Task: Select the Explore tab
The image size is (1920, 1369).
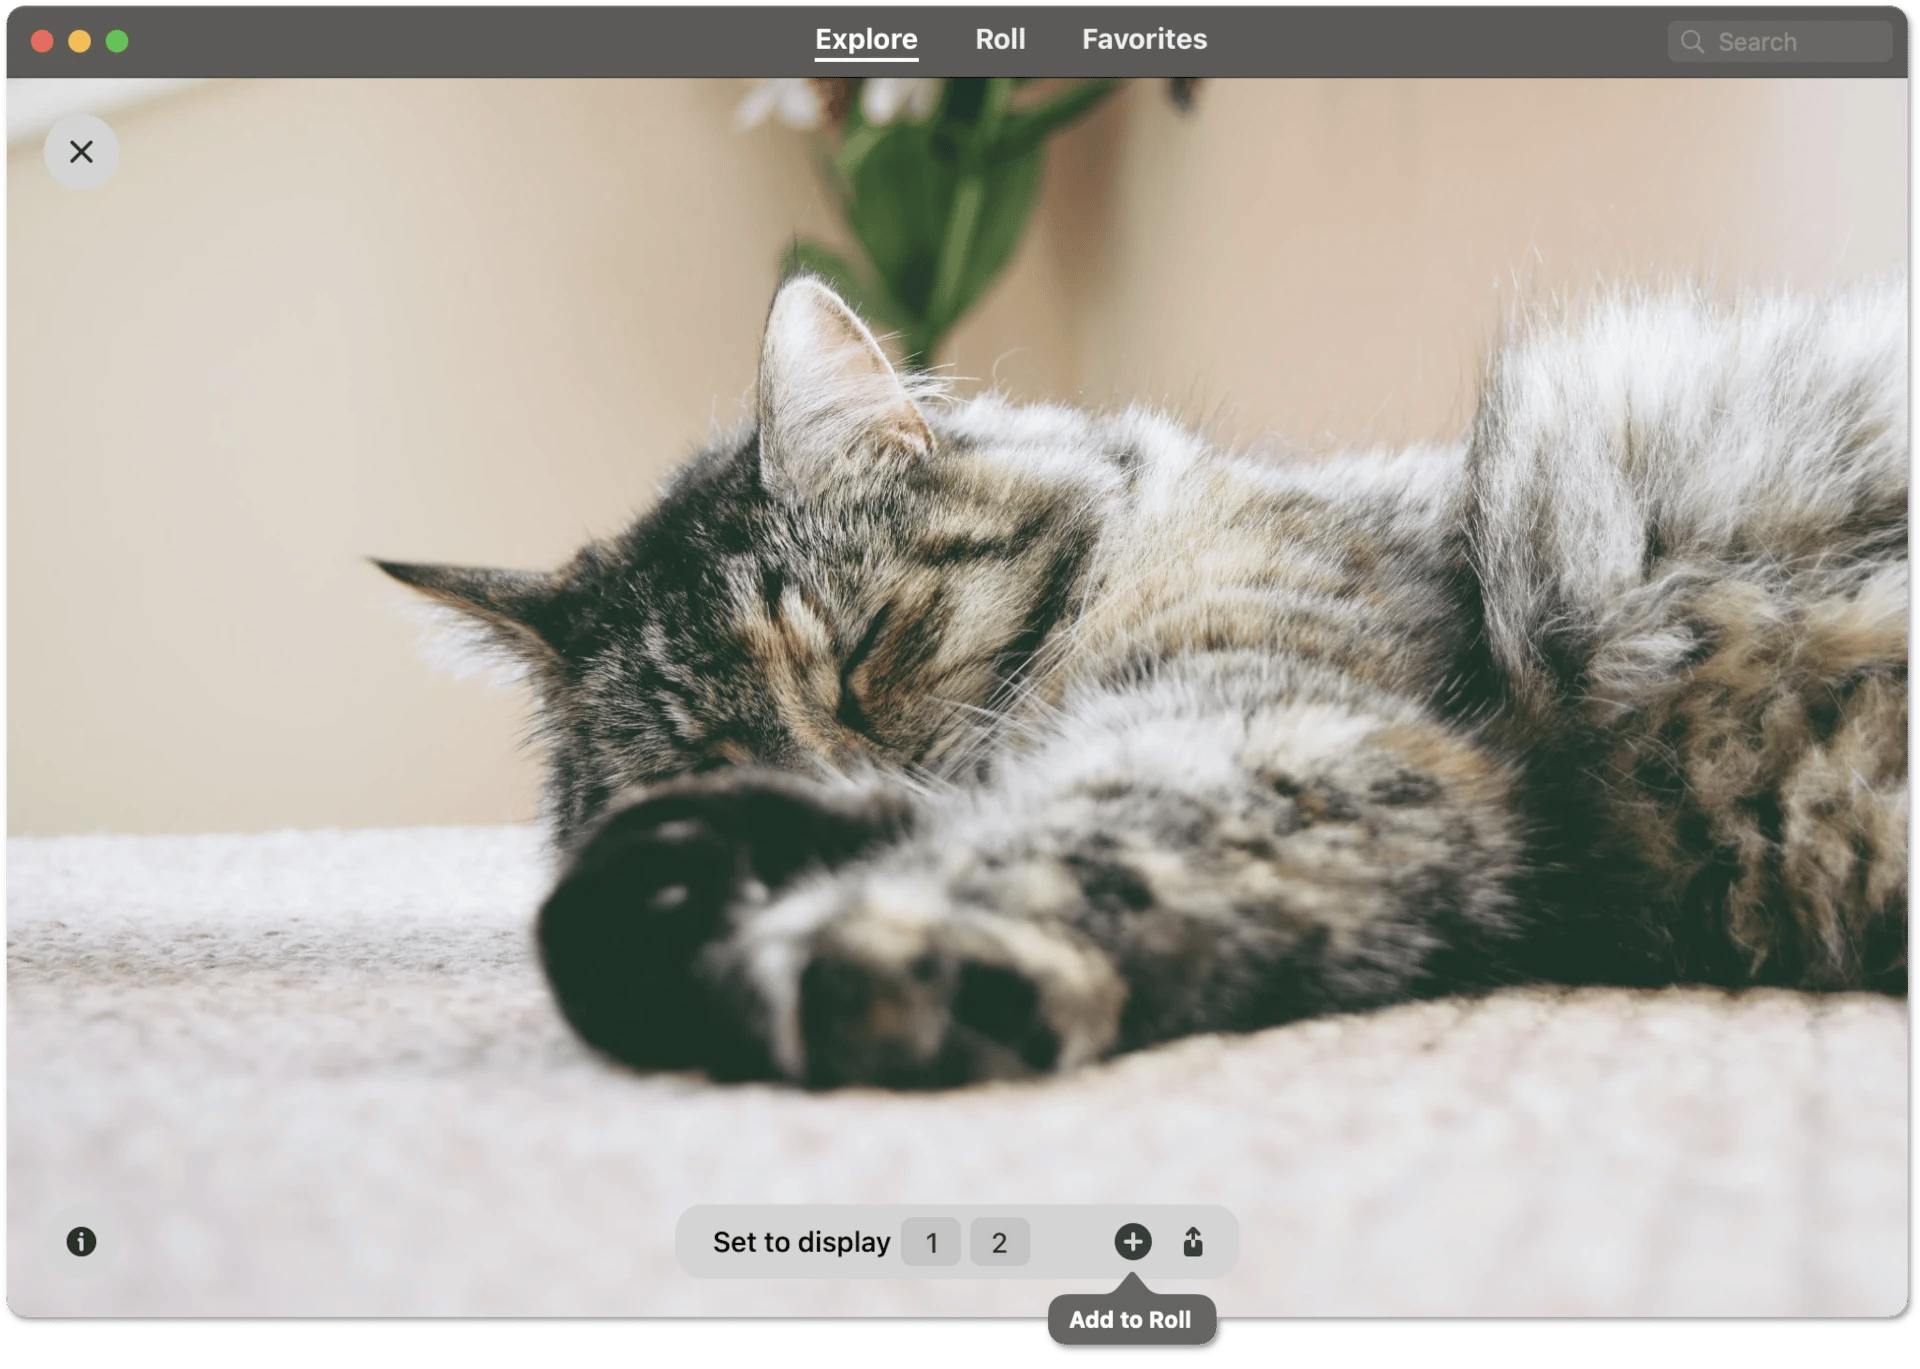Action: (866, 39)
